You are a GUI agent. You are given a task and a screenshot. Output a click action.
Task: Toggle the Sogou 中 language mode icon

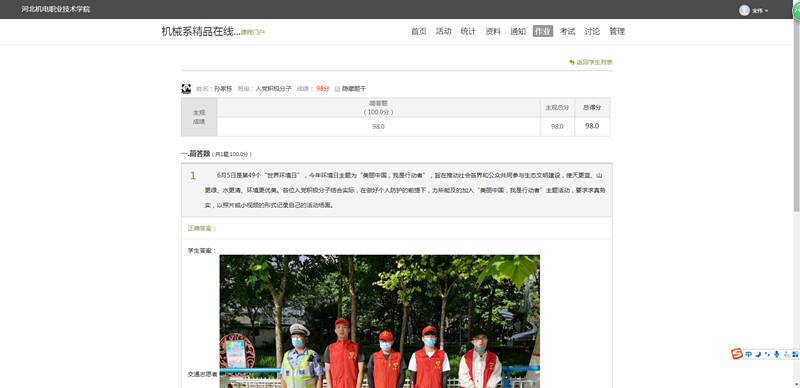748,354
